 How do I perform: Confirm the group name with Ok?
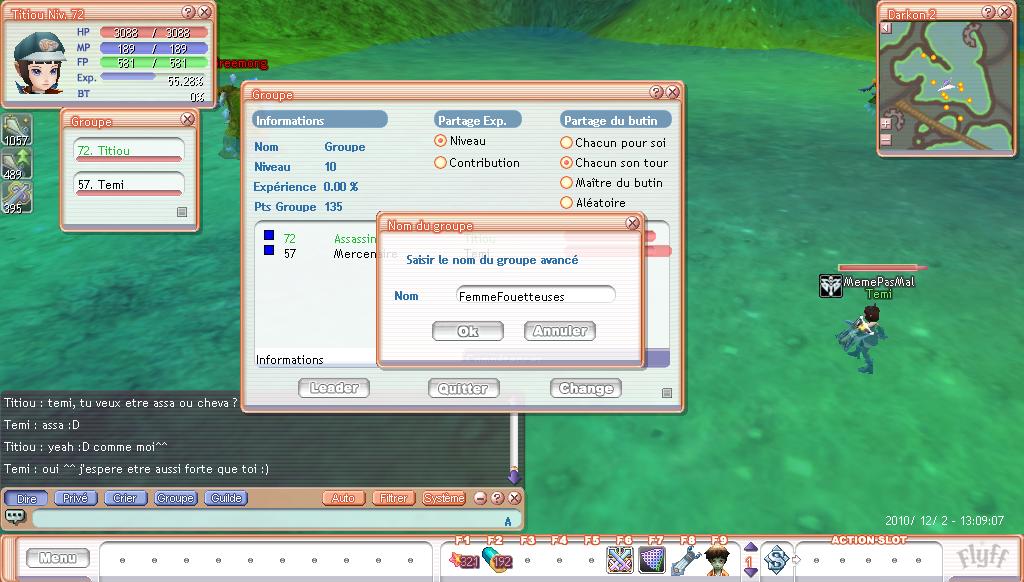(x=468, y=331)
